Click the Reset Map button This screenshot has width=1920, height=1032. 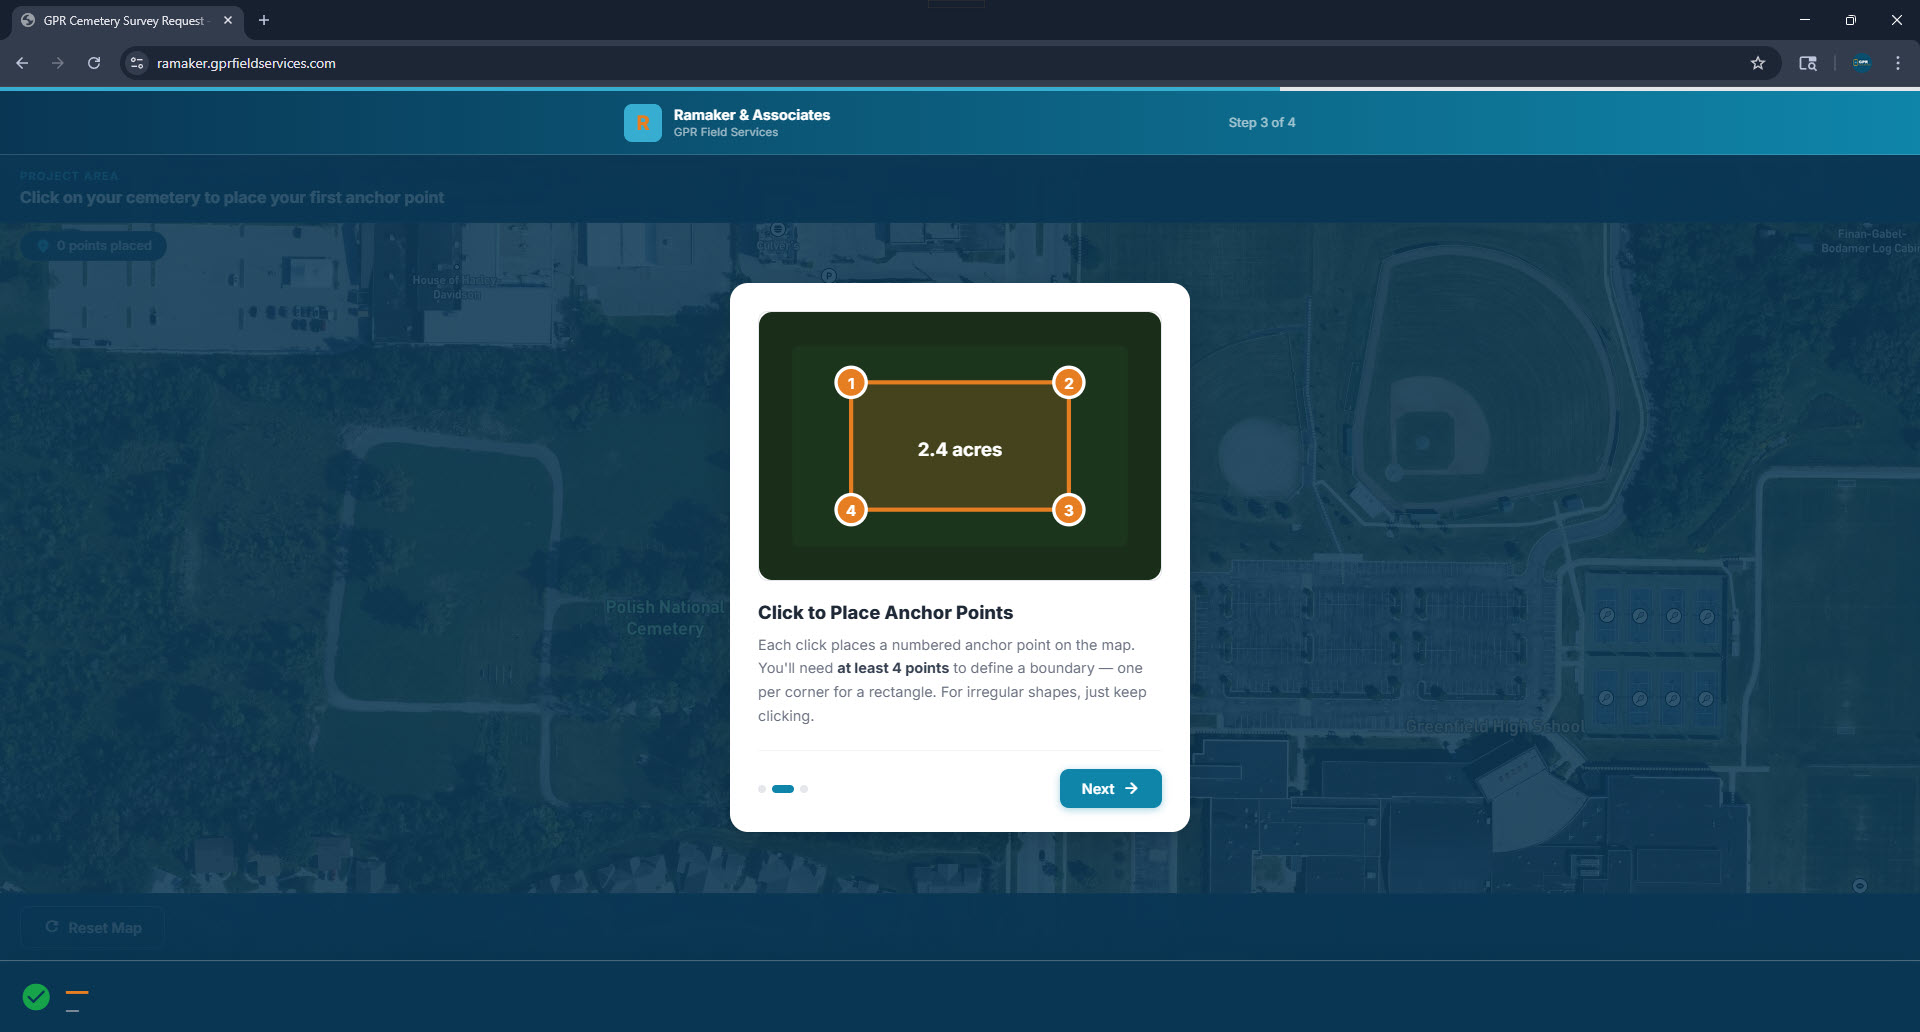(x=93, y=928)
